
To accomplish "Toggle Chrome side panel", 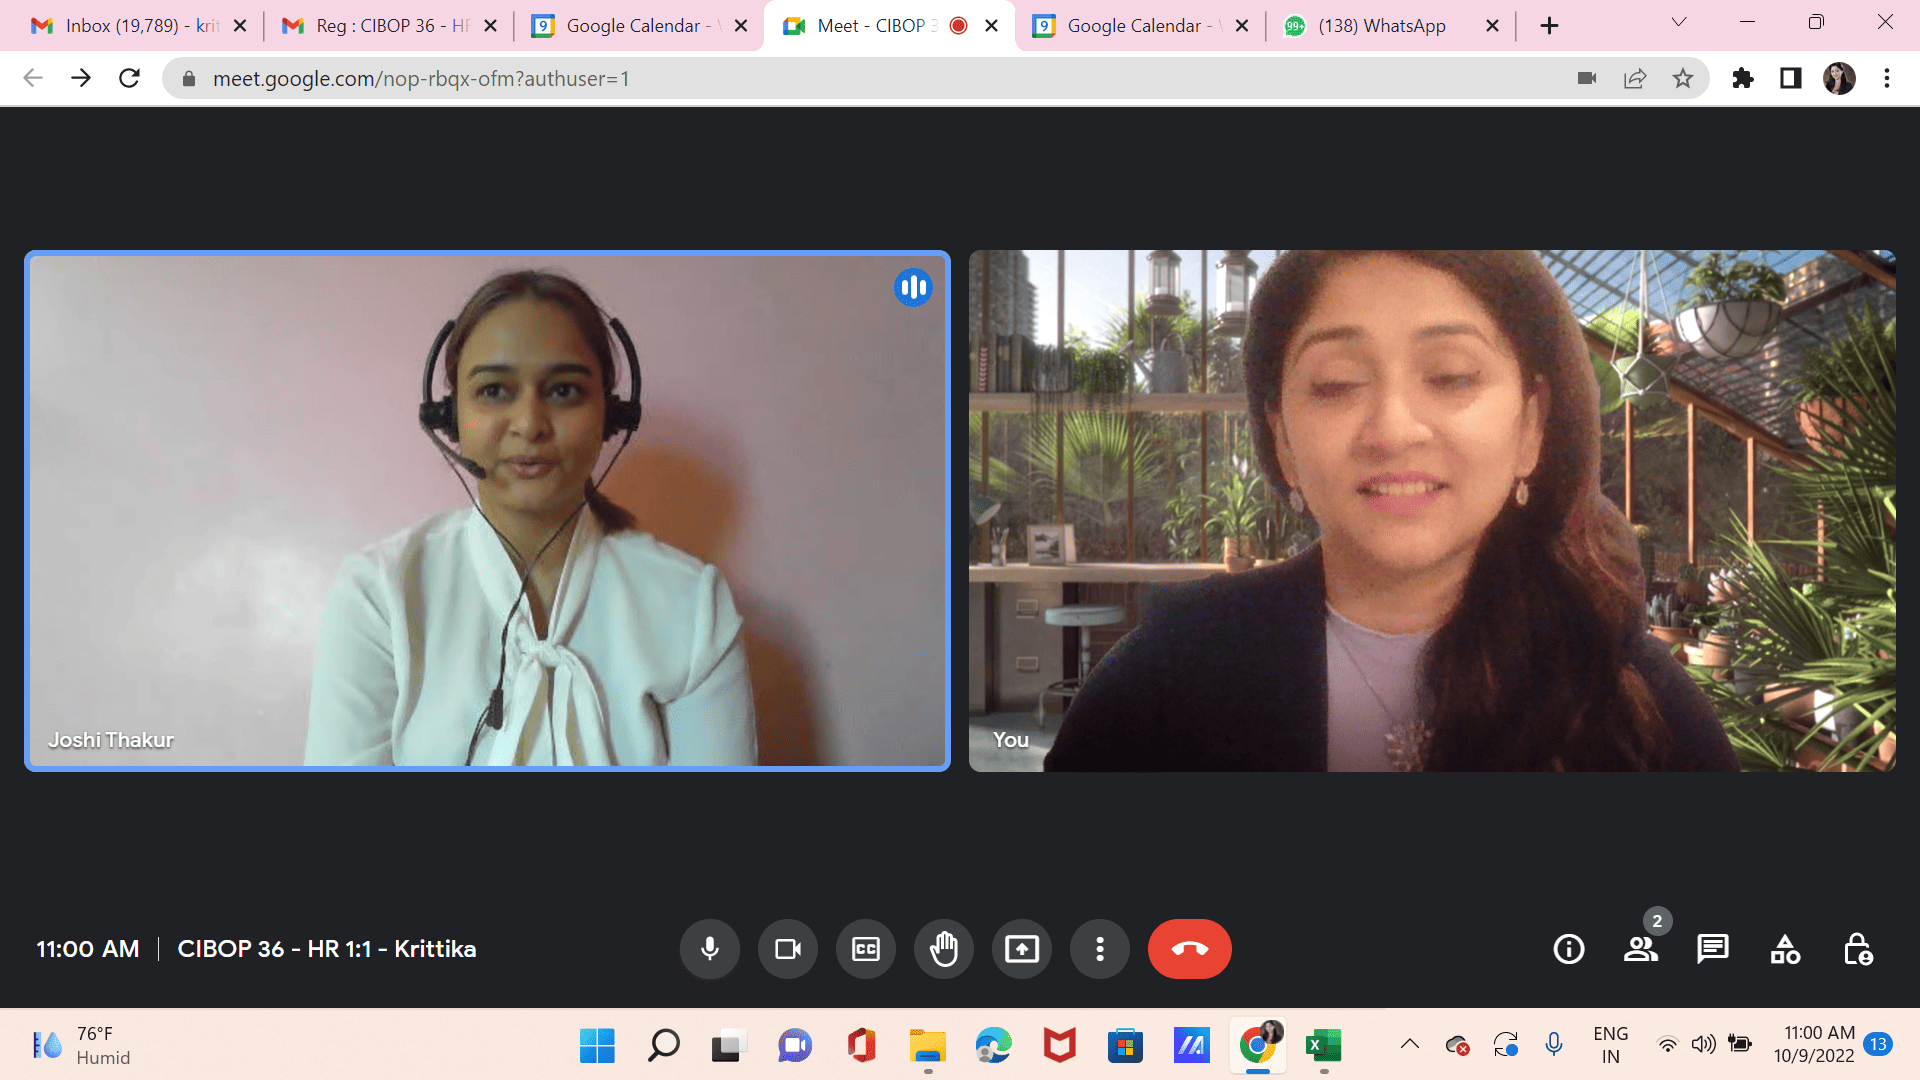I will click(x=1791, y=78).
